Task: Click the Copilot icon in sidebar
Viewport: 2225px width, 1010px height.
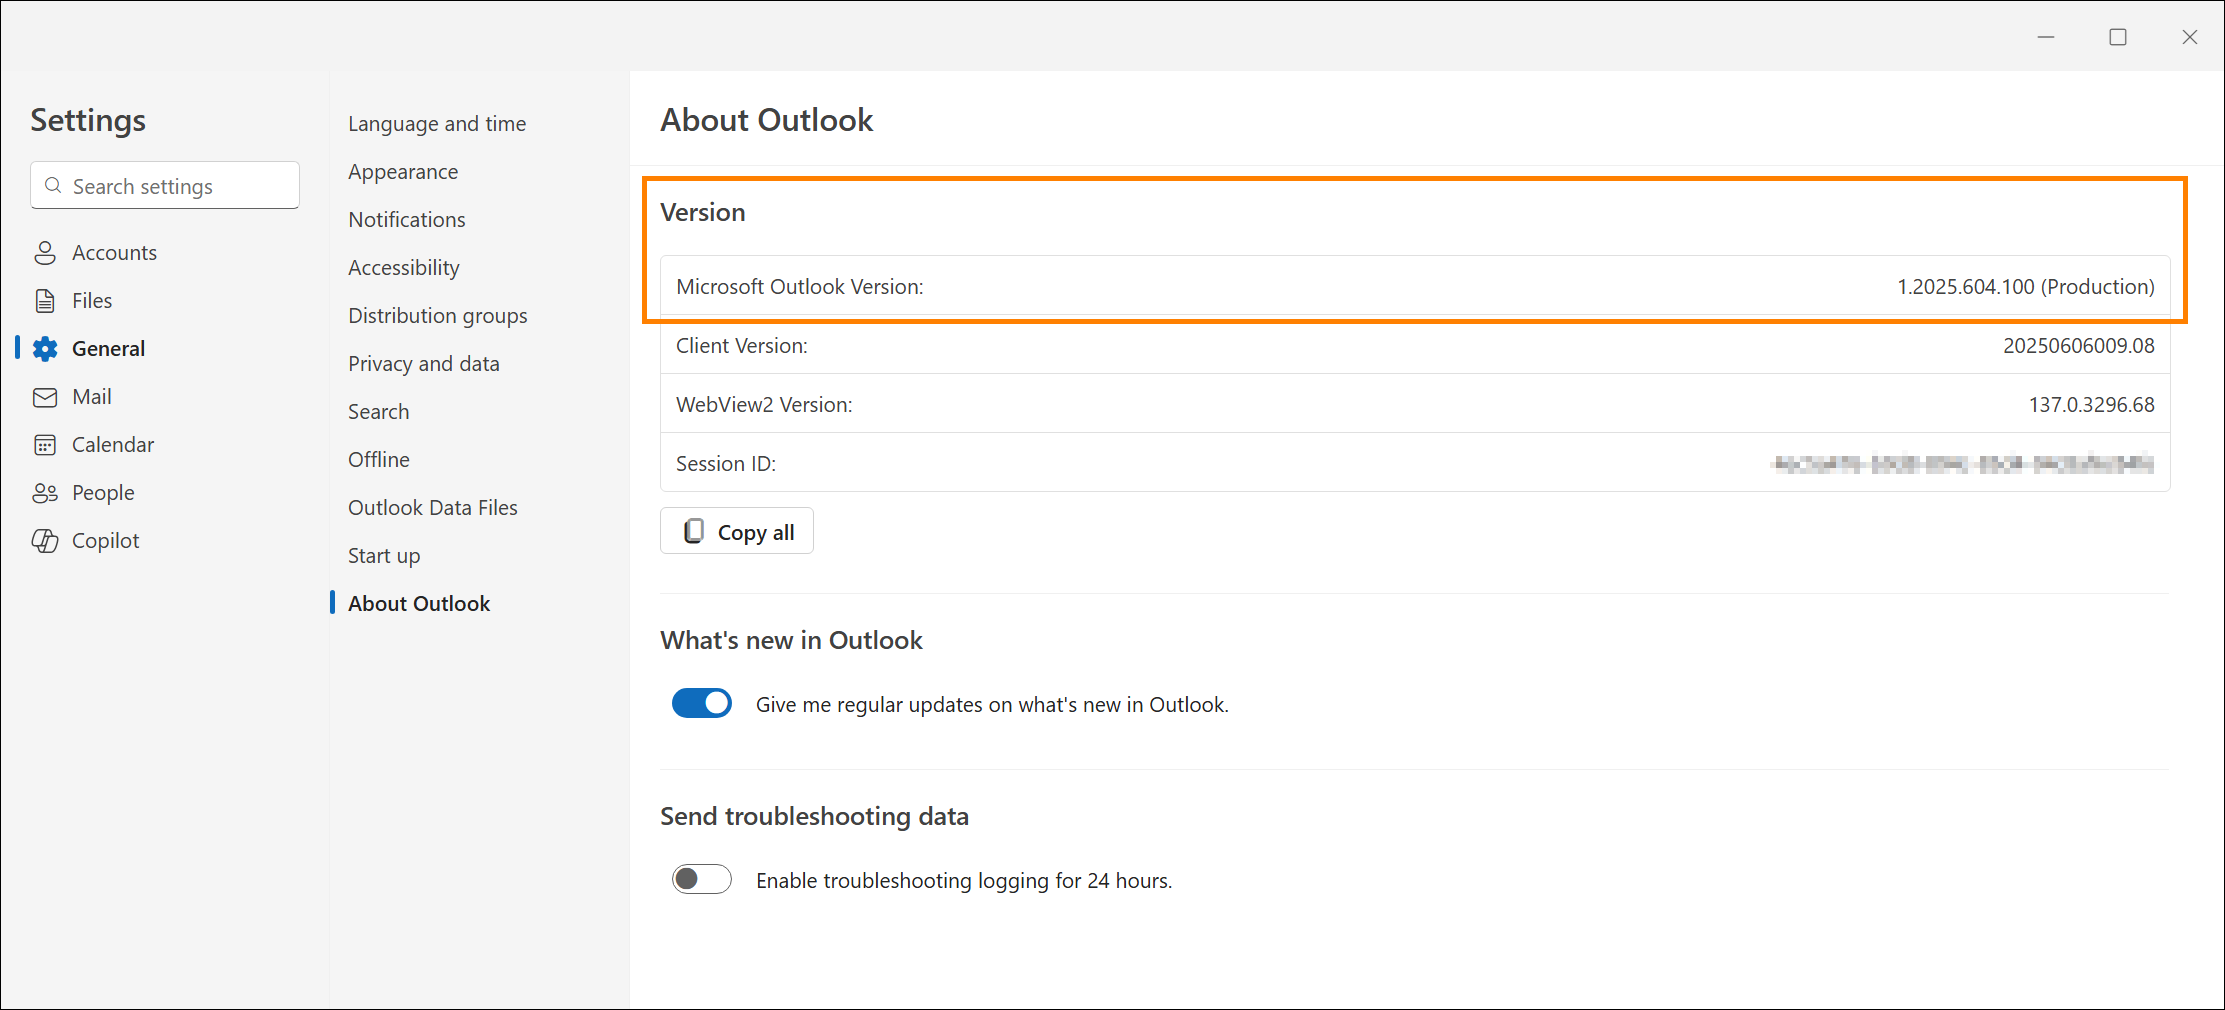Action: [45, 541]
